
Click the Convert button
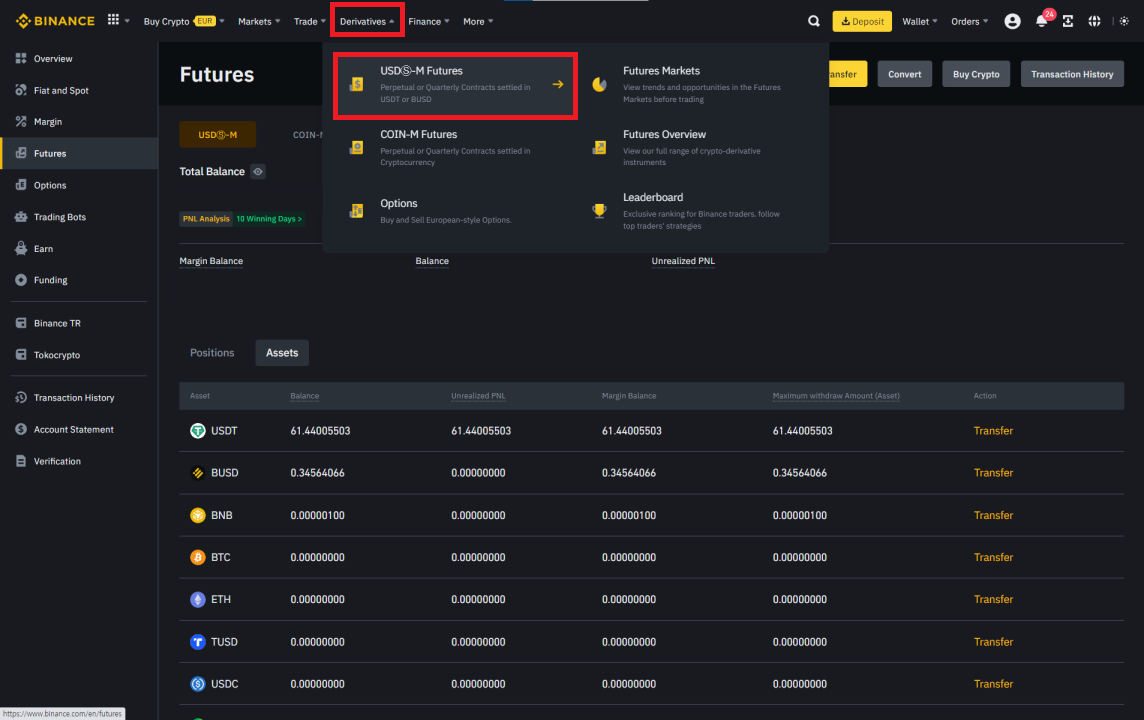904,74
